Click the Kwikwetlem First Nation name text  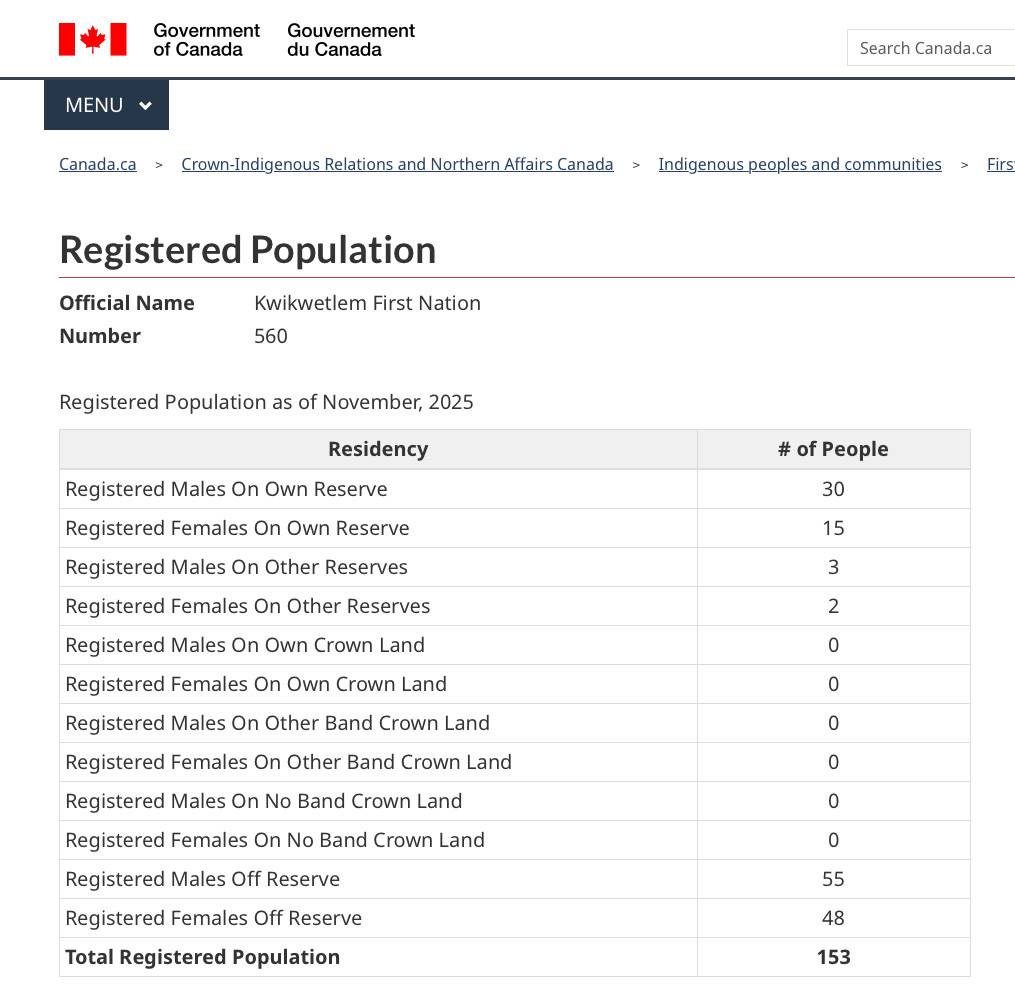pyautogui.click(x=367, y=303)
